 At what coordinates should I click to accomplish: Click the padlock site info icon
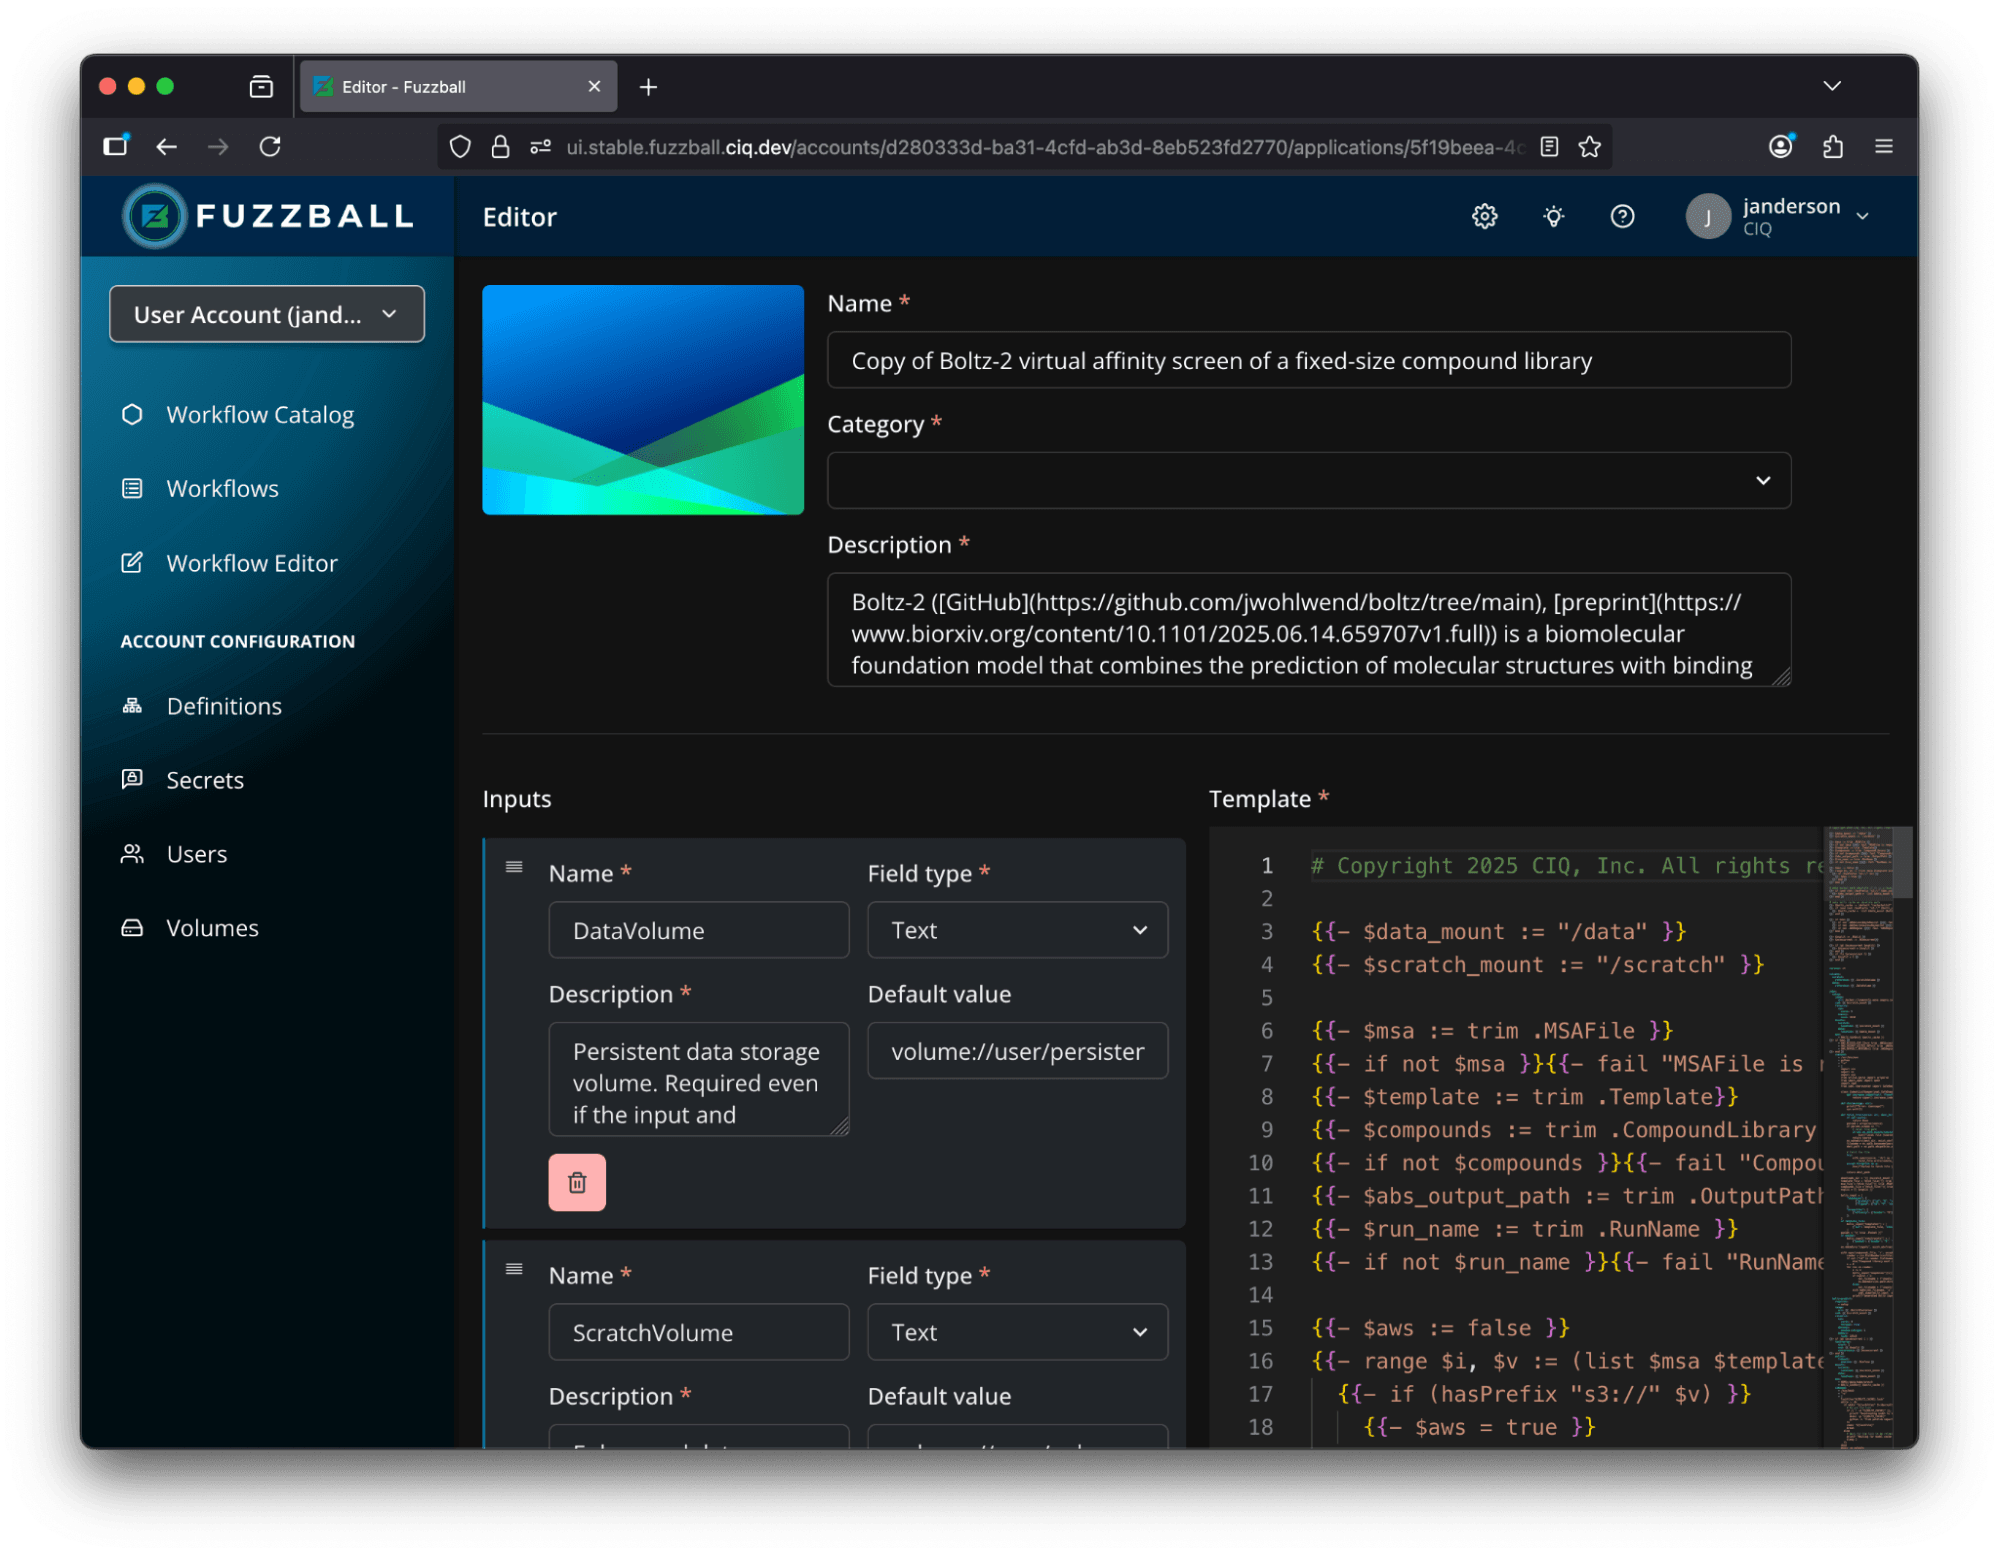500,147
